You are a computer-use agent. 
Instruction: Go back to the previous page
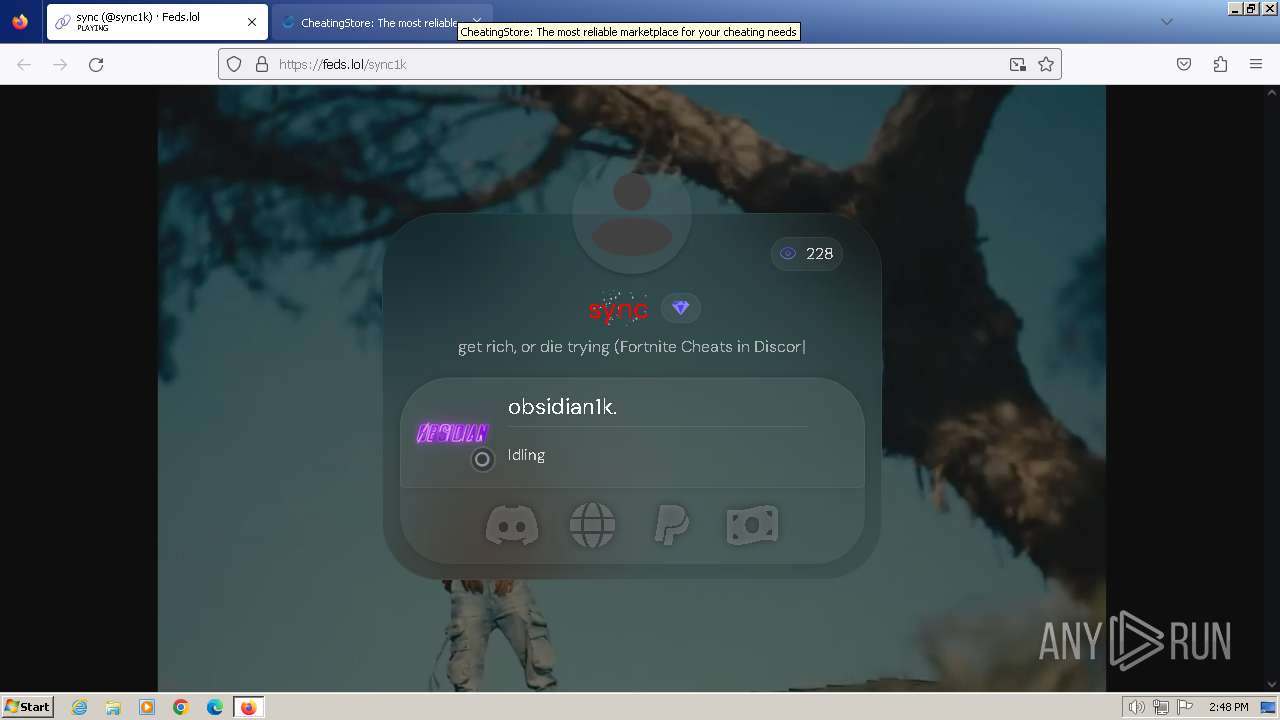[24, 64]
